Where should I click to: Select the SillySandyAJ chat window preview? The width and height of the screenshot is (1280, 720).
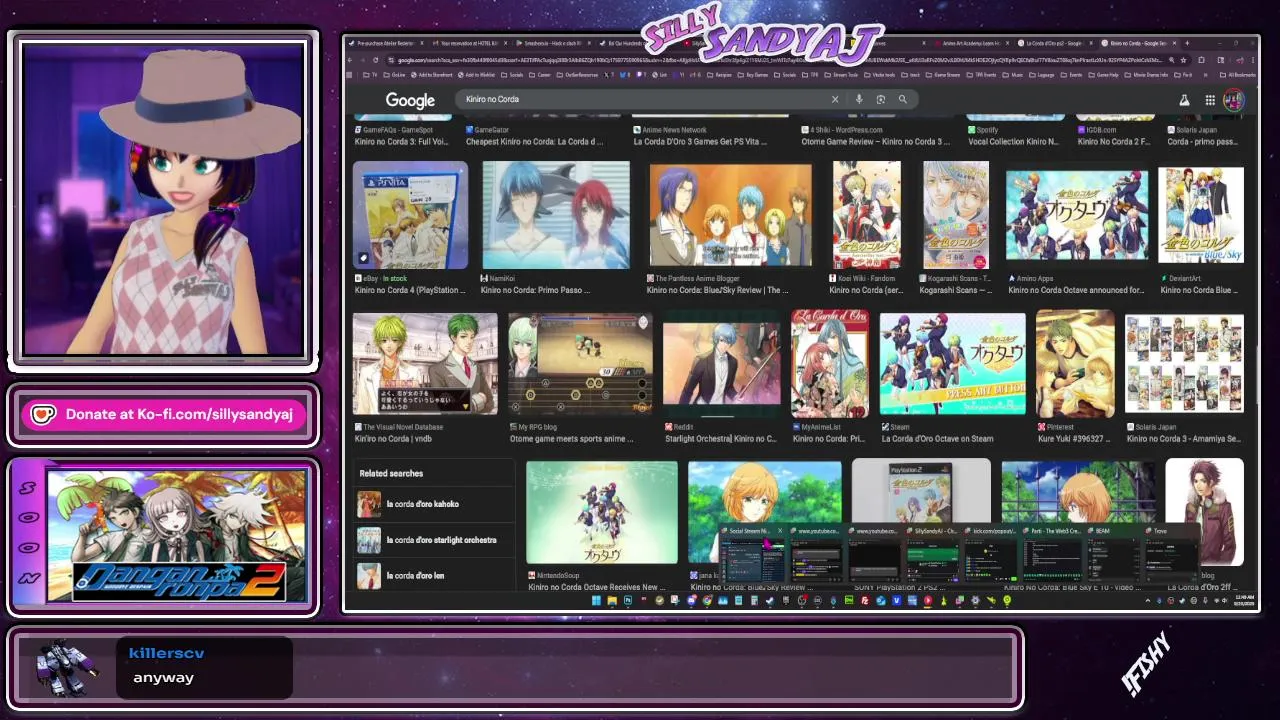coord(933,554)
